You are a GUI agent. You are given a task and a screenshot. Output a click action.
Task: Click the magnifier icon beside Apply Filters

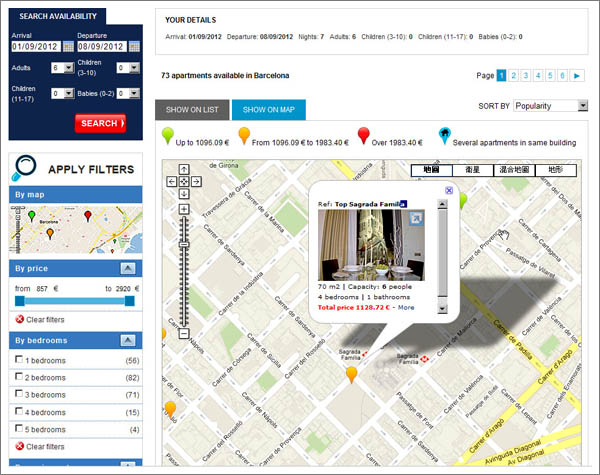pos(24,167)
